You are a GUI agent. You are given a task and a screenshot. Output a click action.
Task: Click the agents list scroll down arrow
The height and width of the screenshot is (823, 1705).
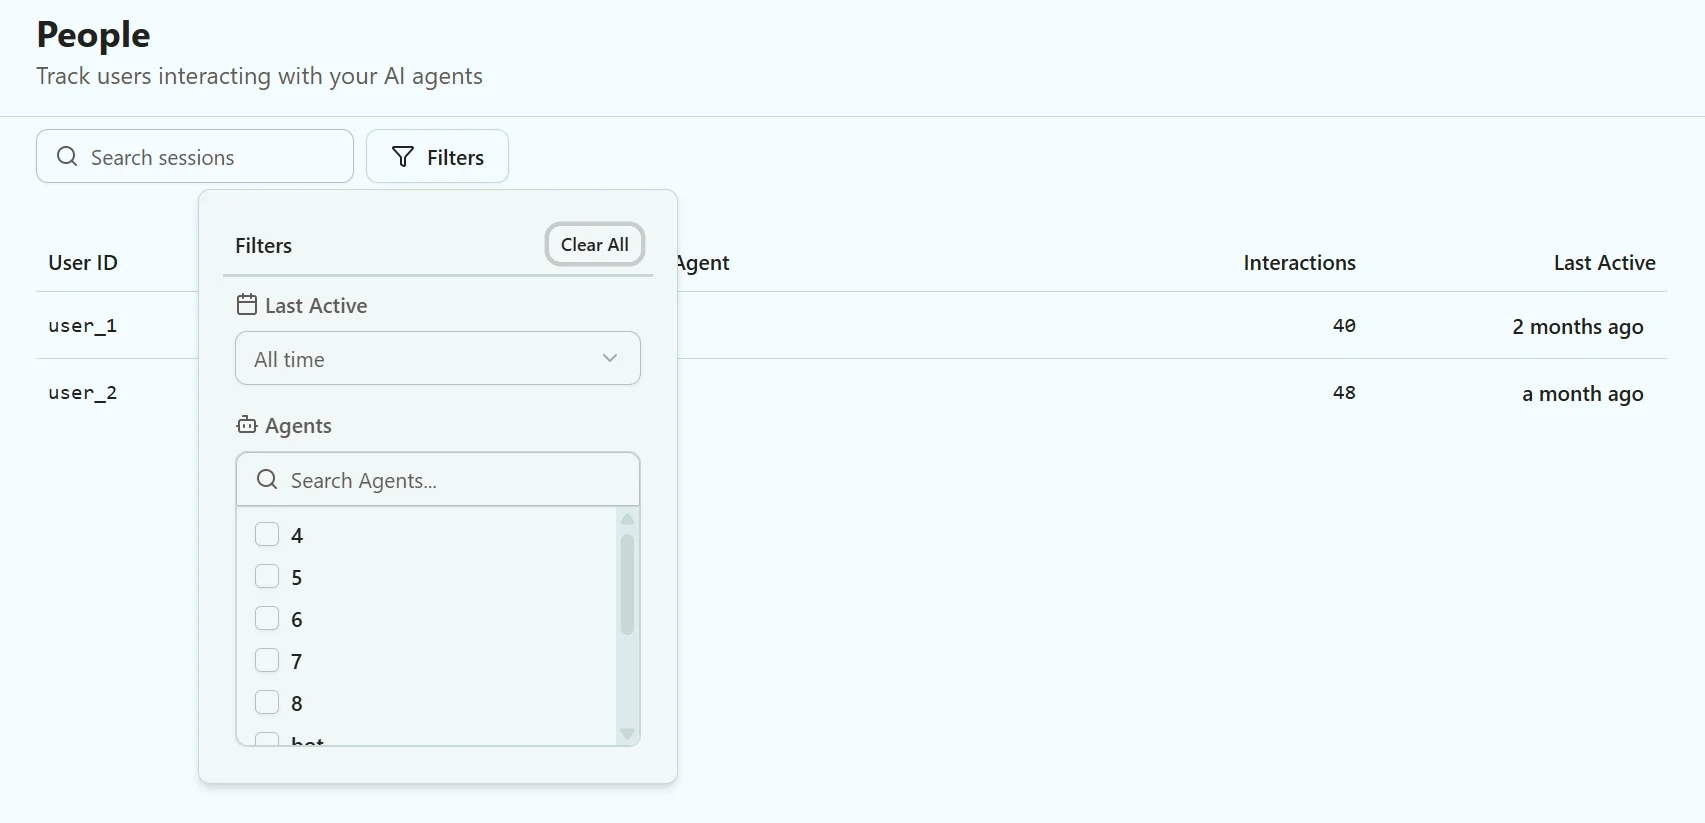628,734
